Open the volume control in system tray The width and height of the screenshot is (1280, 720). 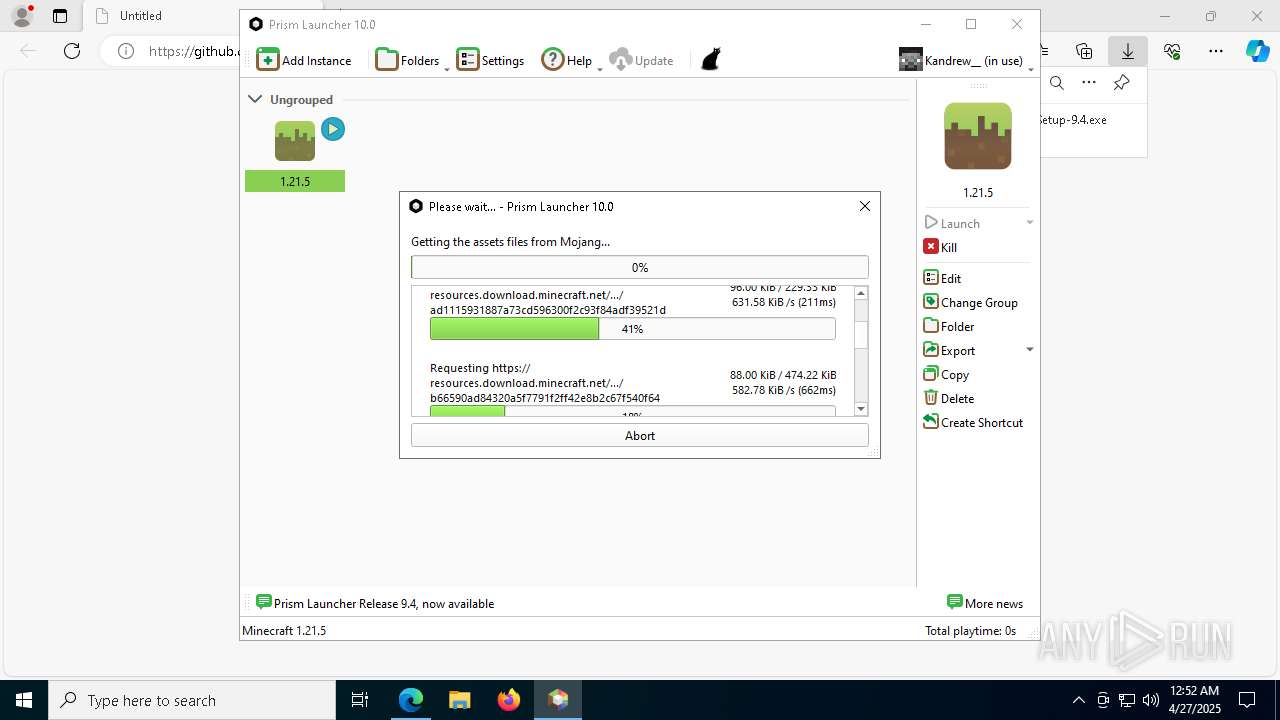[1150, 700]
